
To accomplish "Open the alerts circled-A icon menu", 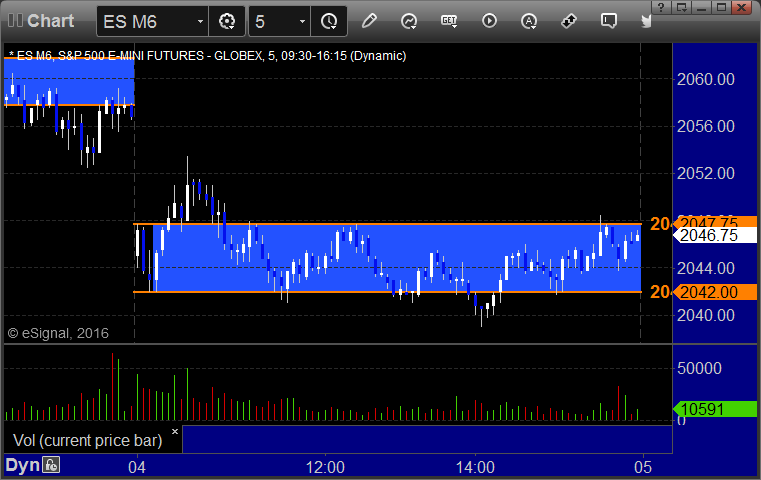I will pos(529,21).
